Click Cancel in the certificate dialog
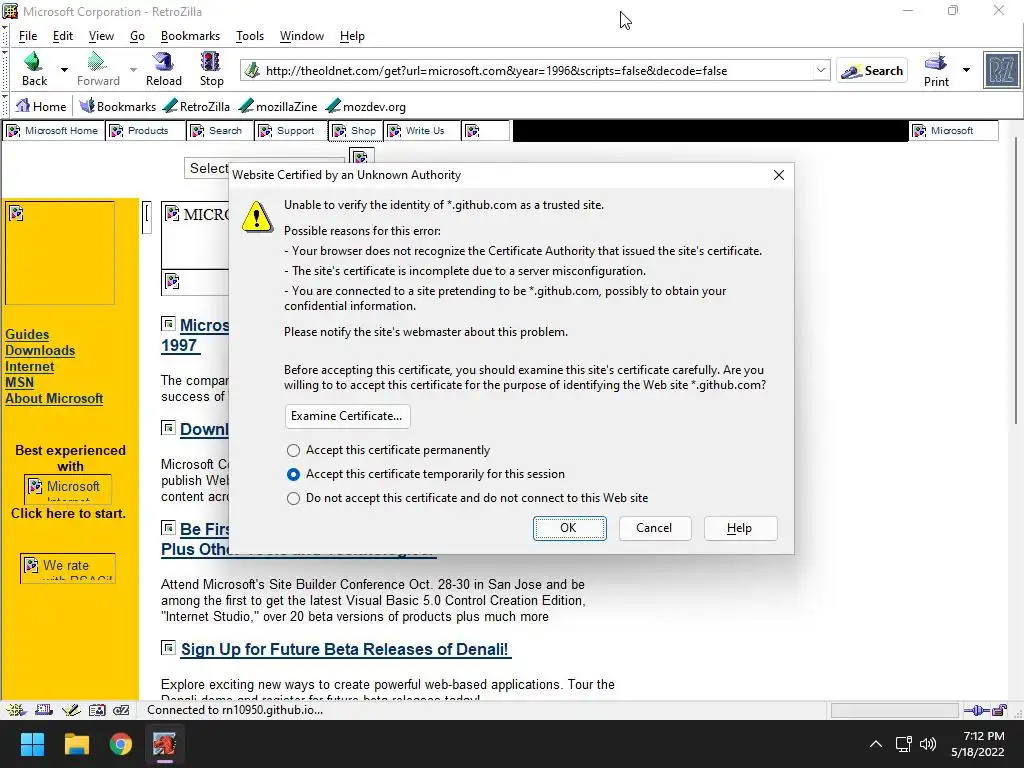Viewport: 1024px width, 768px height. click(654, 528)
